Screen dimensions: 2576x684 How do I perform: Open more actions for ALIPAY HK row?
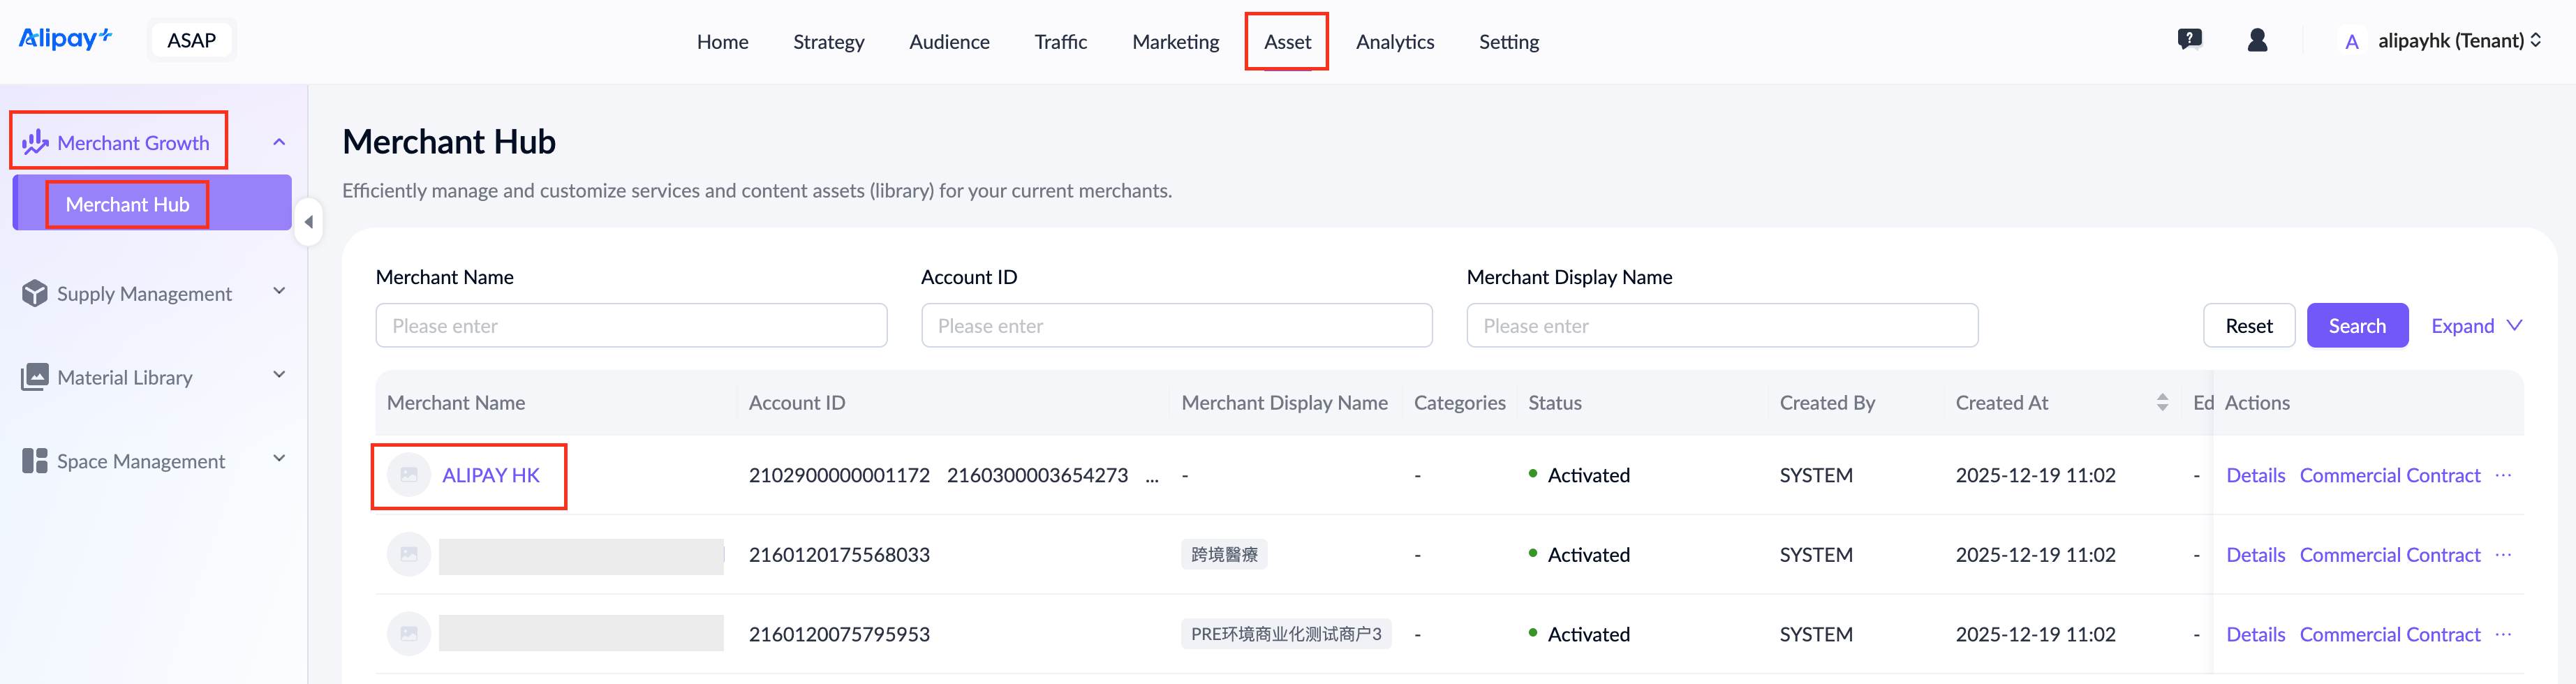point(2503,475)
